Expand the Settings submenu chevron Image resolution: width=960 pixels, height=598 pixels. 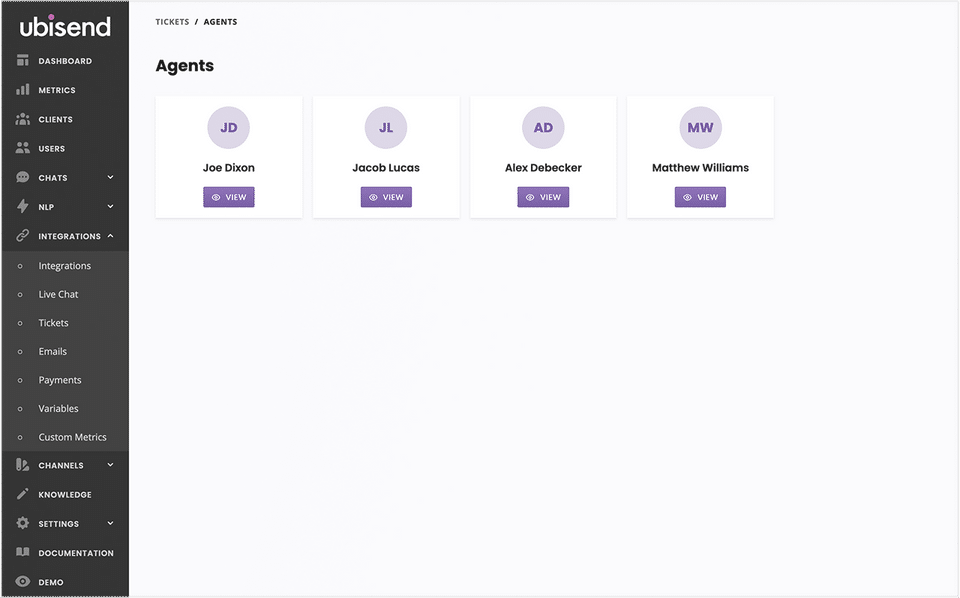[110, 523]
